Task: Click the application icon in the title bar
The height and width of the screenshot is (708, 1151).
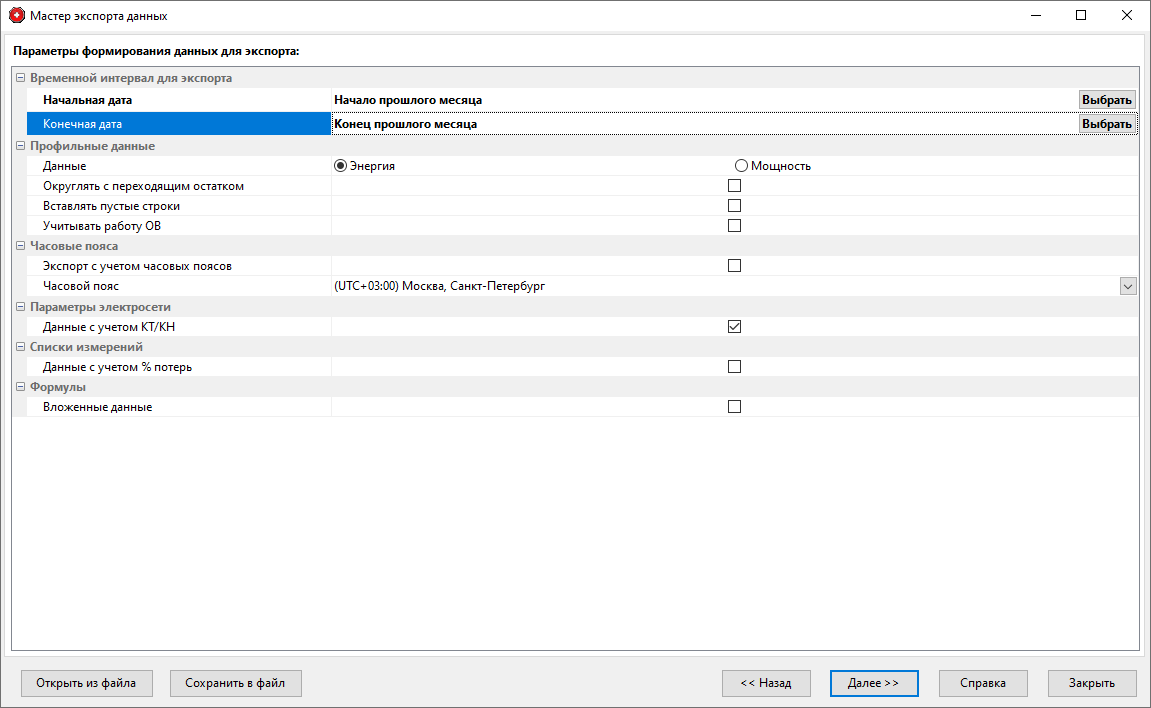Action: (15, 15)
